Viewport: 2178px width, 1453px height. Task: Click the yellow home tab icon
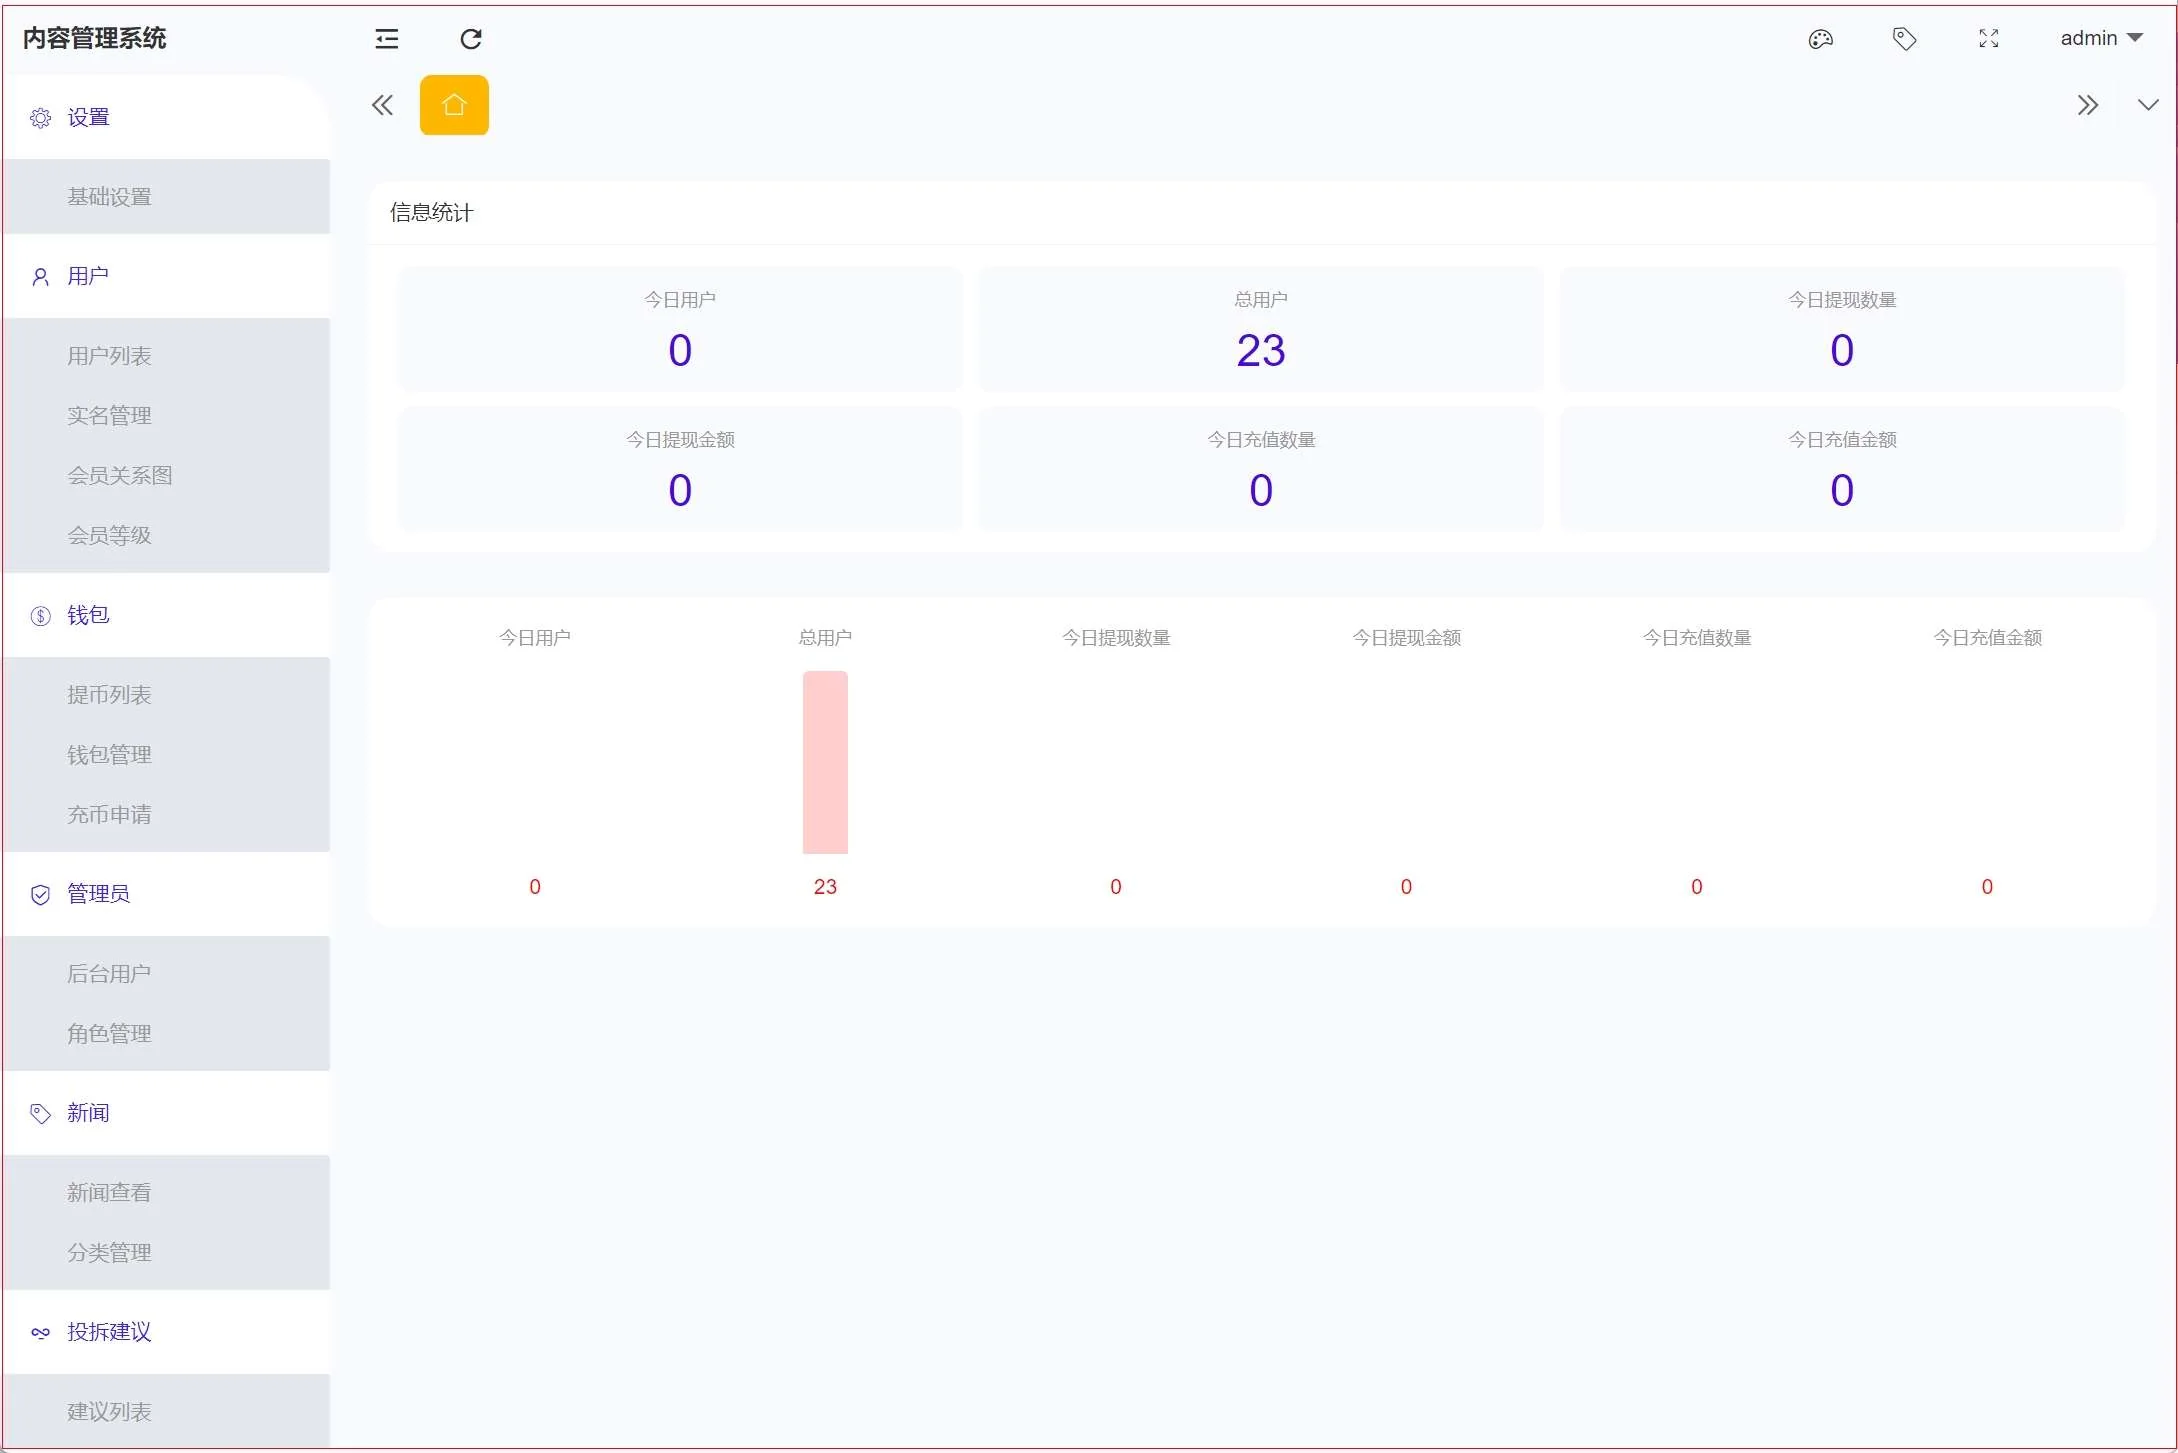pyautogui.click(x=454, y=105)
